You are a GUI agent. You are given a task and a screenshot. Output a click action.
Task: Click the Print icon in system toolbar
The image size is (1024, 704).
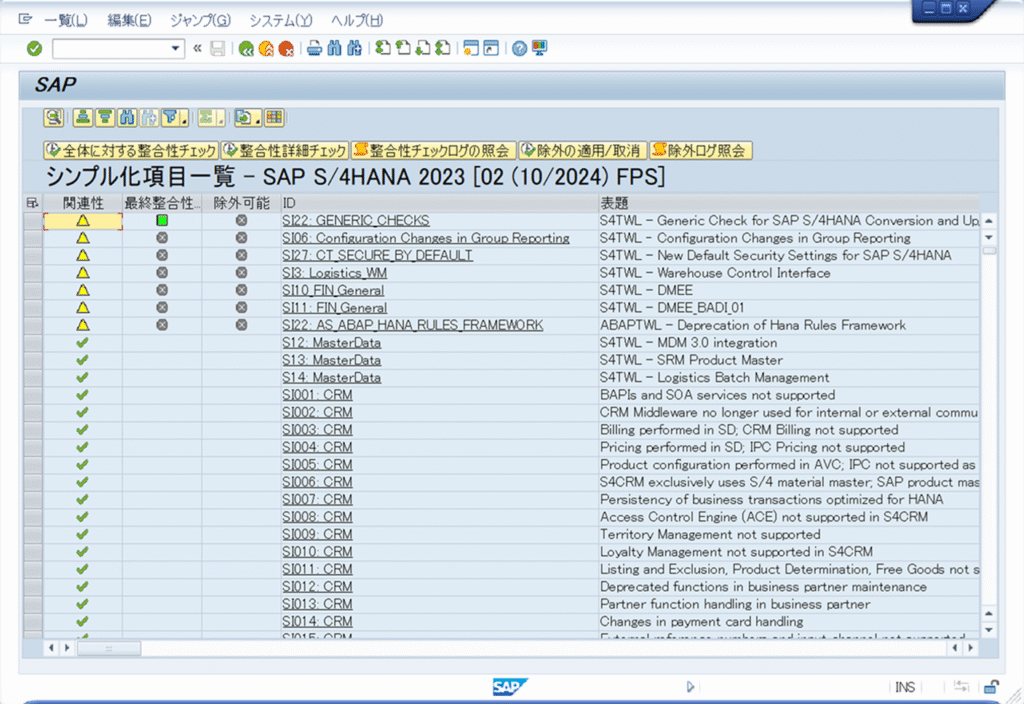315,48
